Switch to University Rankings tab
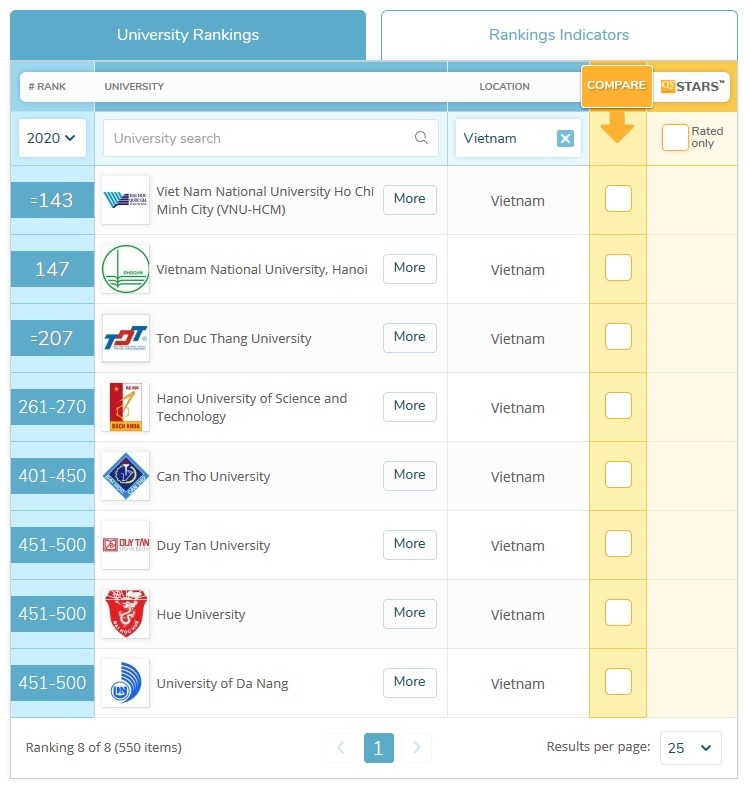 click(x=188, y=35)
